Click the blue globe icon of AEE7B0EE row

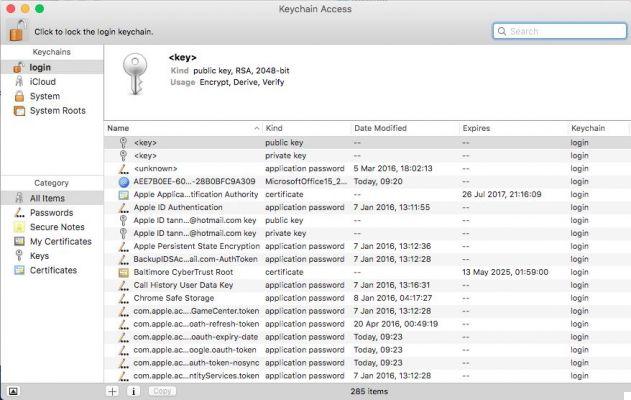(x=124, y=182)
